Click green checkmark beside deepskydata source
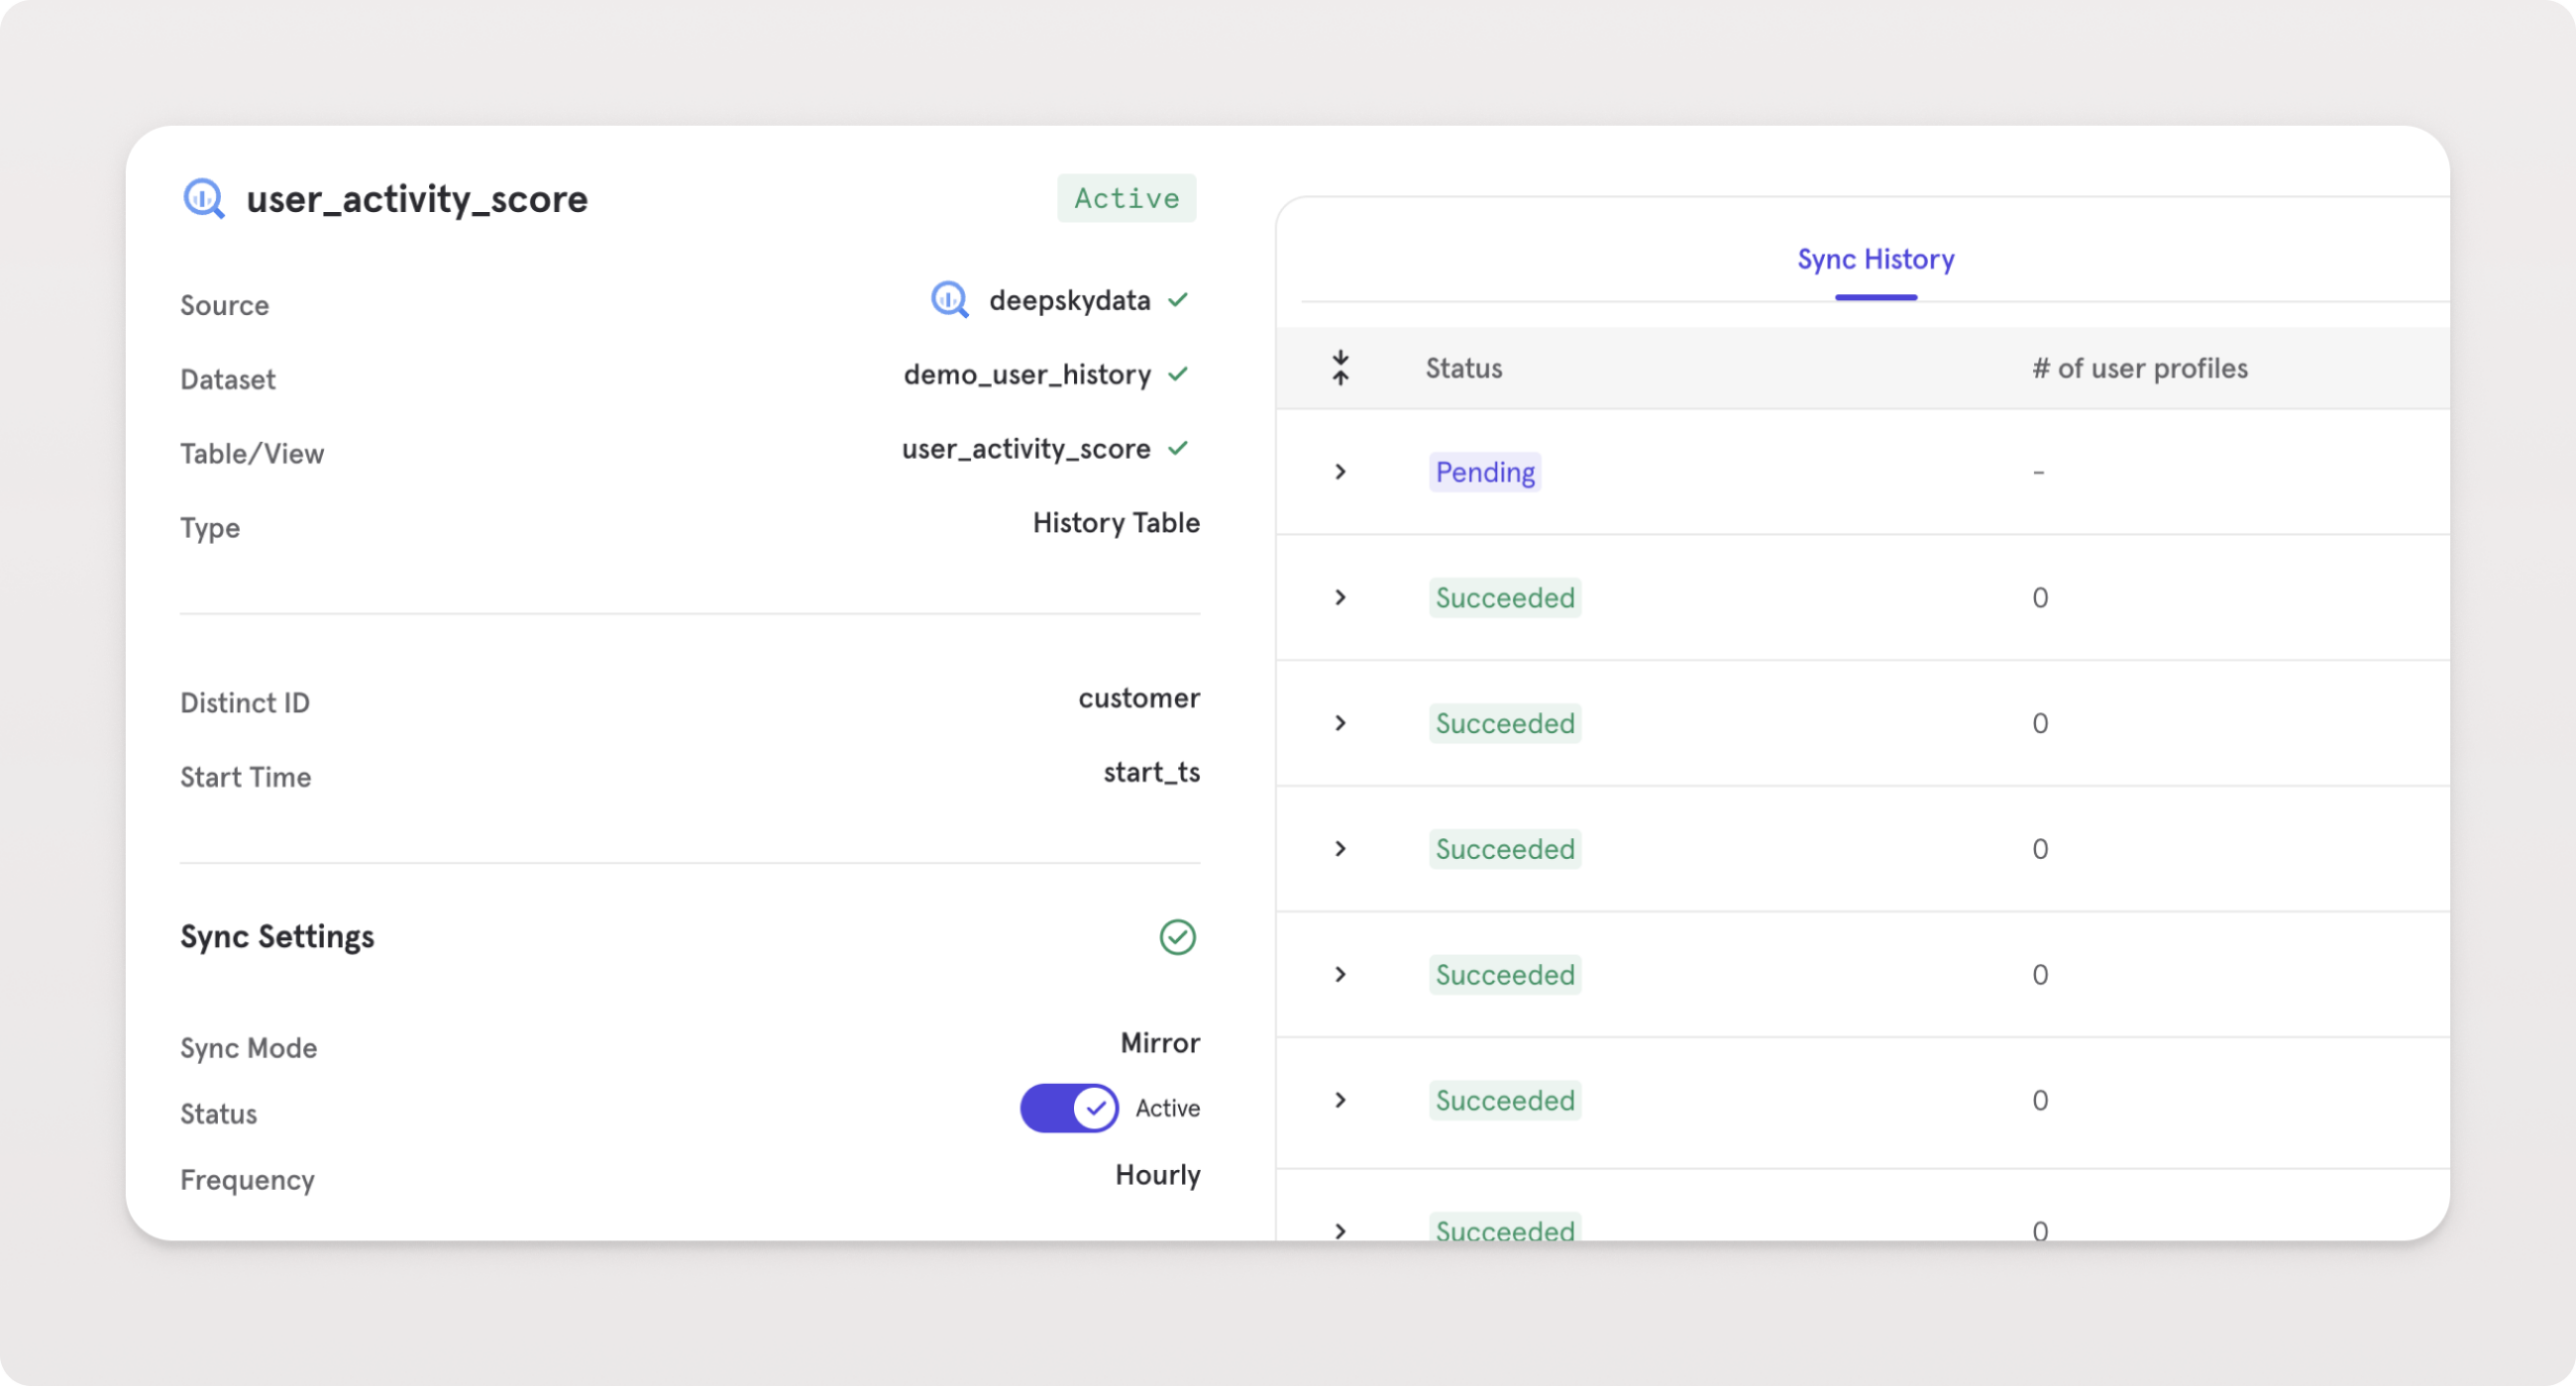This screenshot has height=1386, width=2576. [x=1178, y=300]
